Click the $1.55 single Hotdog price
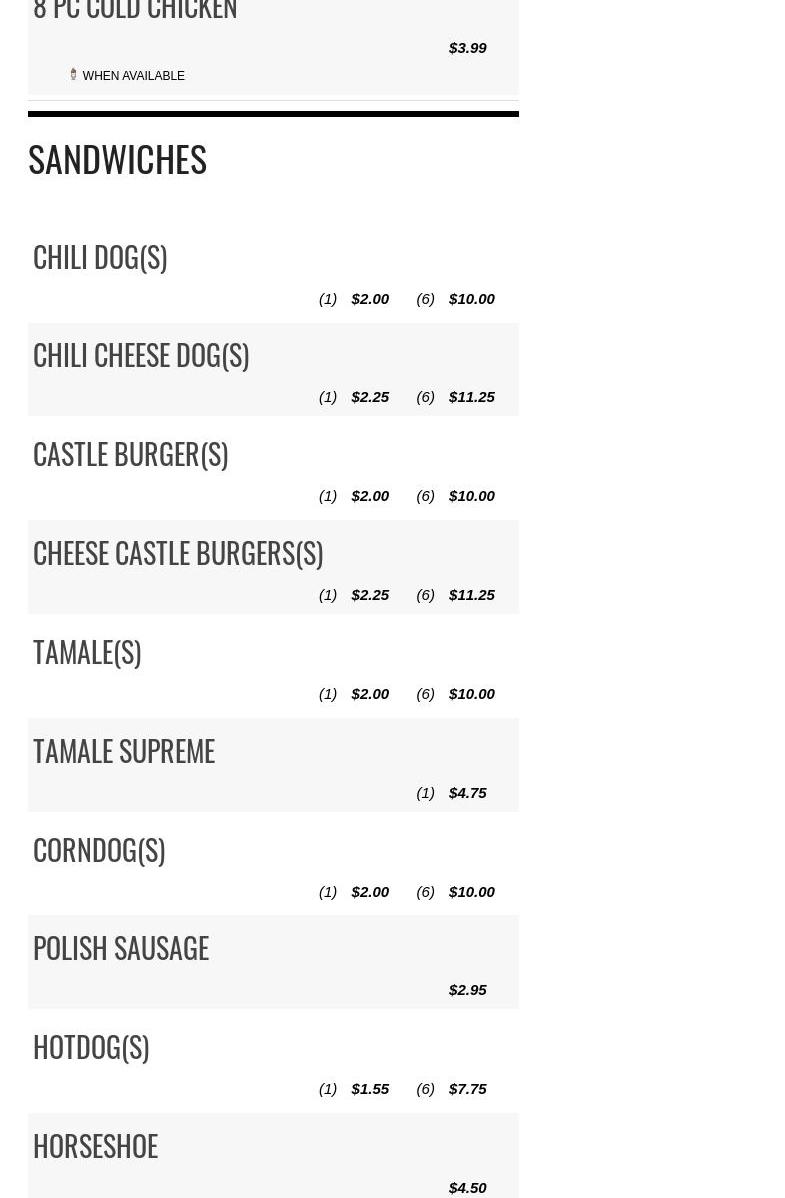This screenshot has height=1198, width=785. click(370, 1089)
